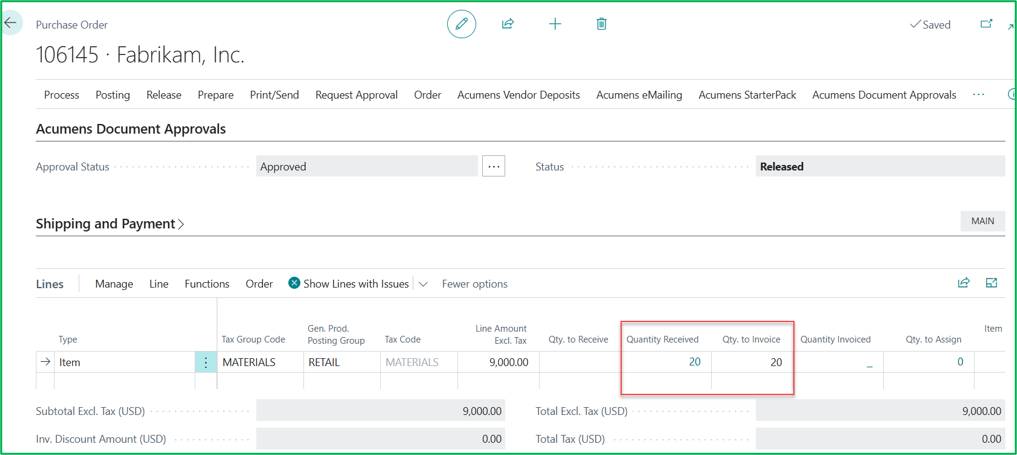This screenshot has width=1017, height=455.
Task: Open the Order menu in action bar
Action: 427,95
